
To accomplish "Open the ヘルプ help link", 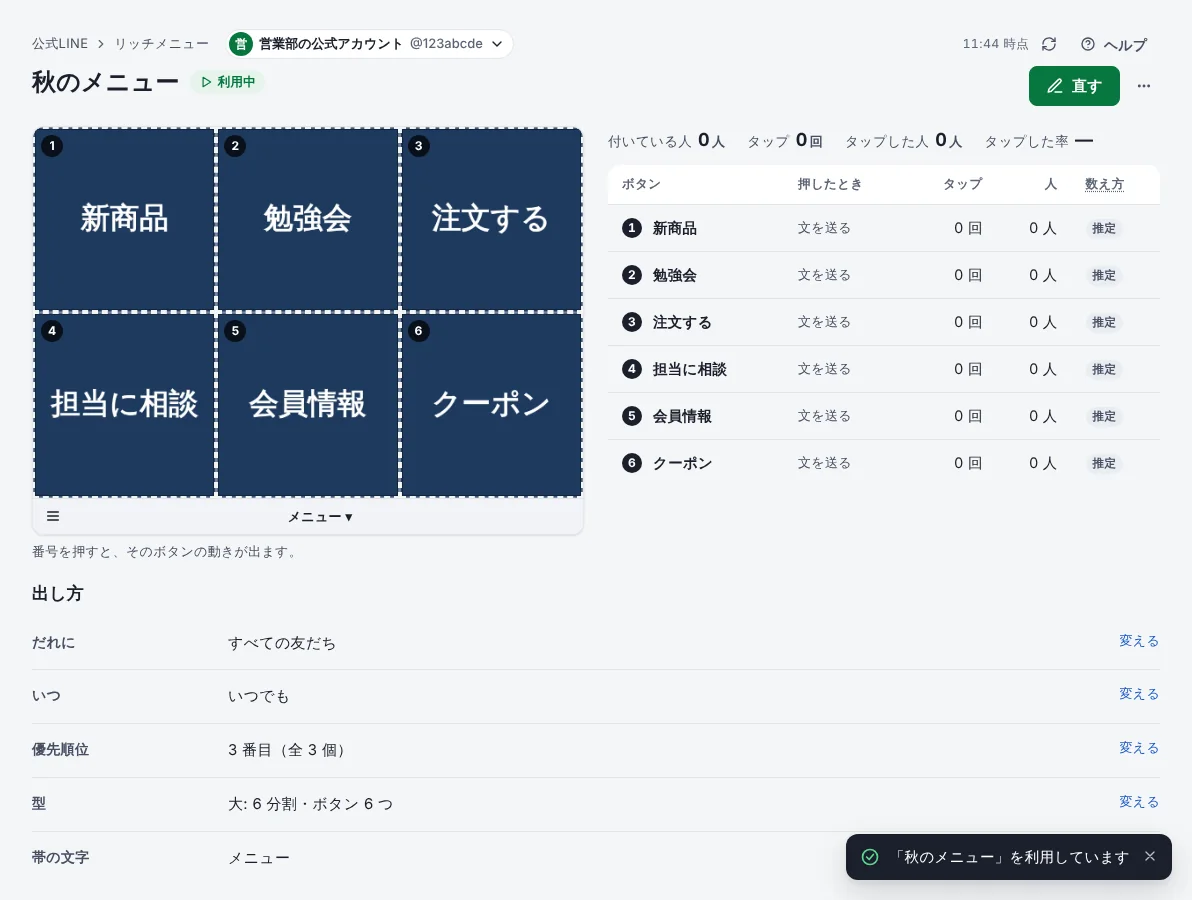I will (1114, 45).
